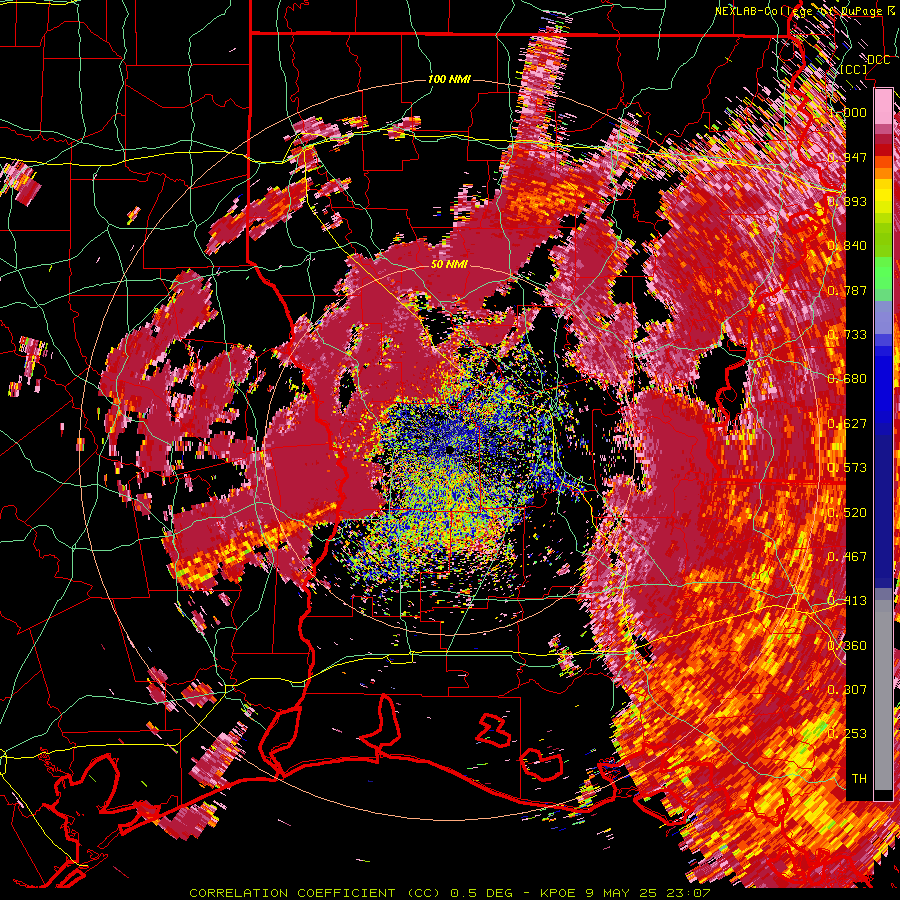Click the pink top segment of color bar
This screenshot has height=900, width=900.
[x=883, y=106]
